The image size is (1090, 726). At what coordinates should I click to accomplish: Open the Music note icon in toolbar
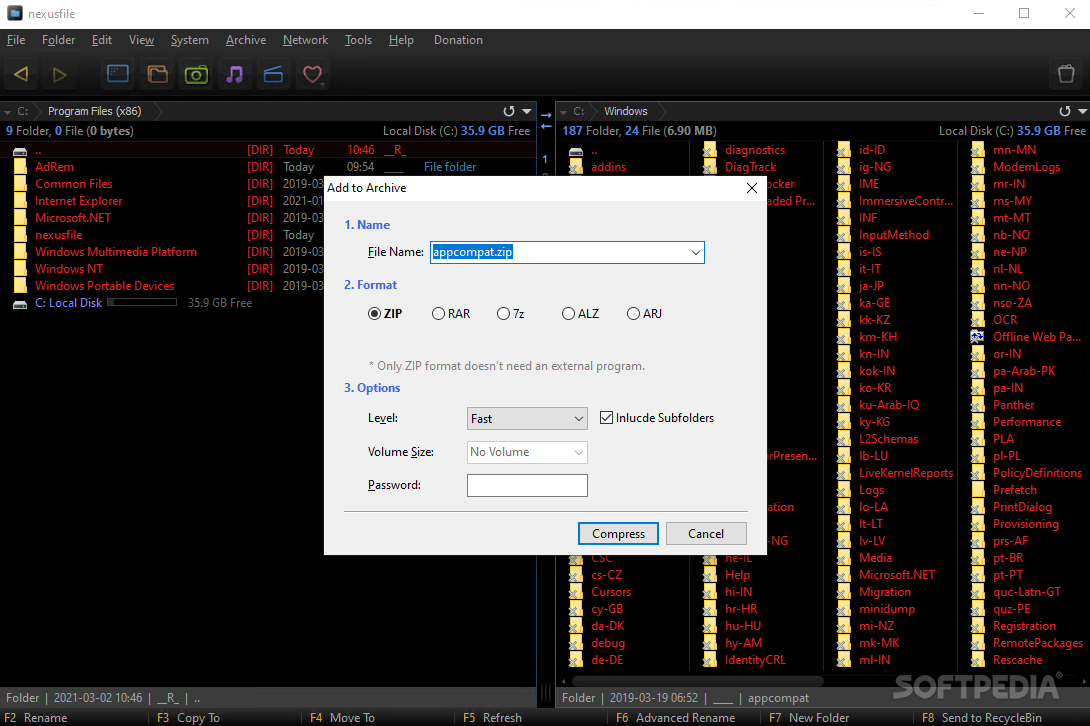click(x=235, y=74)
